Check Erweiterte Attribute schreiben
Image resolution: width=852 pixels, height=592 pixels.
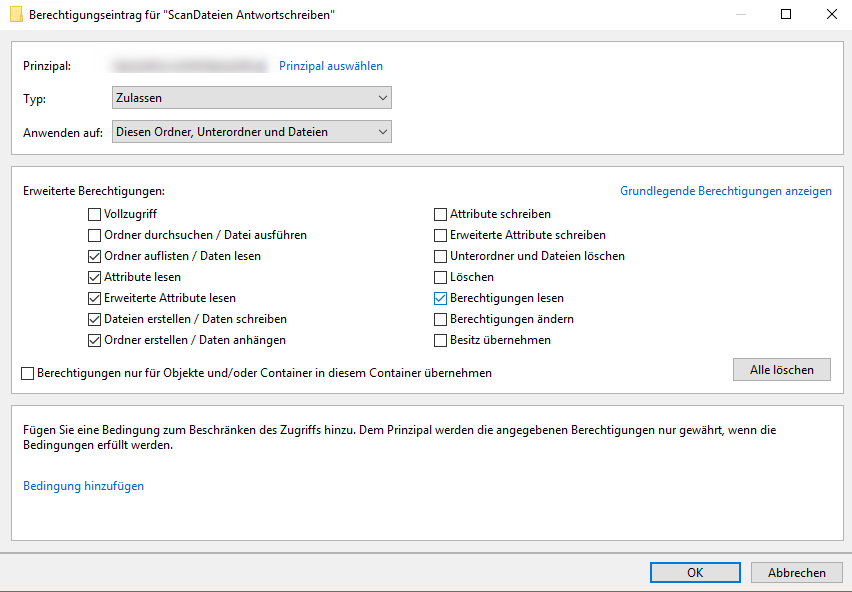coord(441,235)
